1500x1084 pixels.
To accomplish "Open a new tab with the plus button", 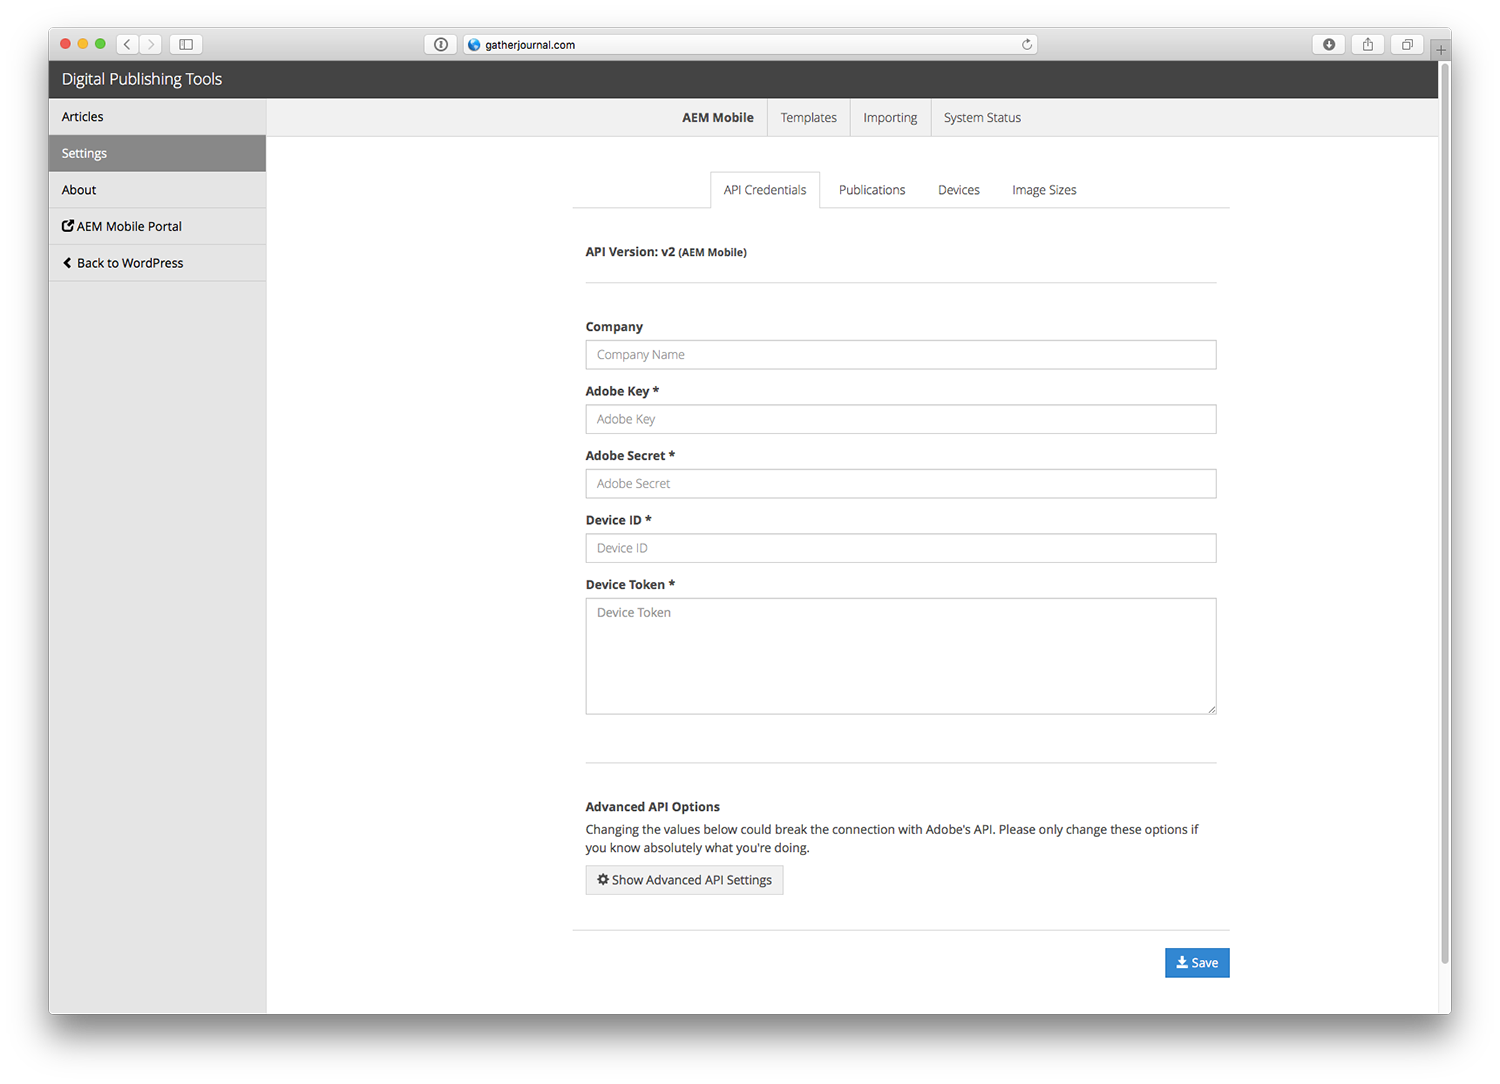I will click(1441, 49).
